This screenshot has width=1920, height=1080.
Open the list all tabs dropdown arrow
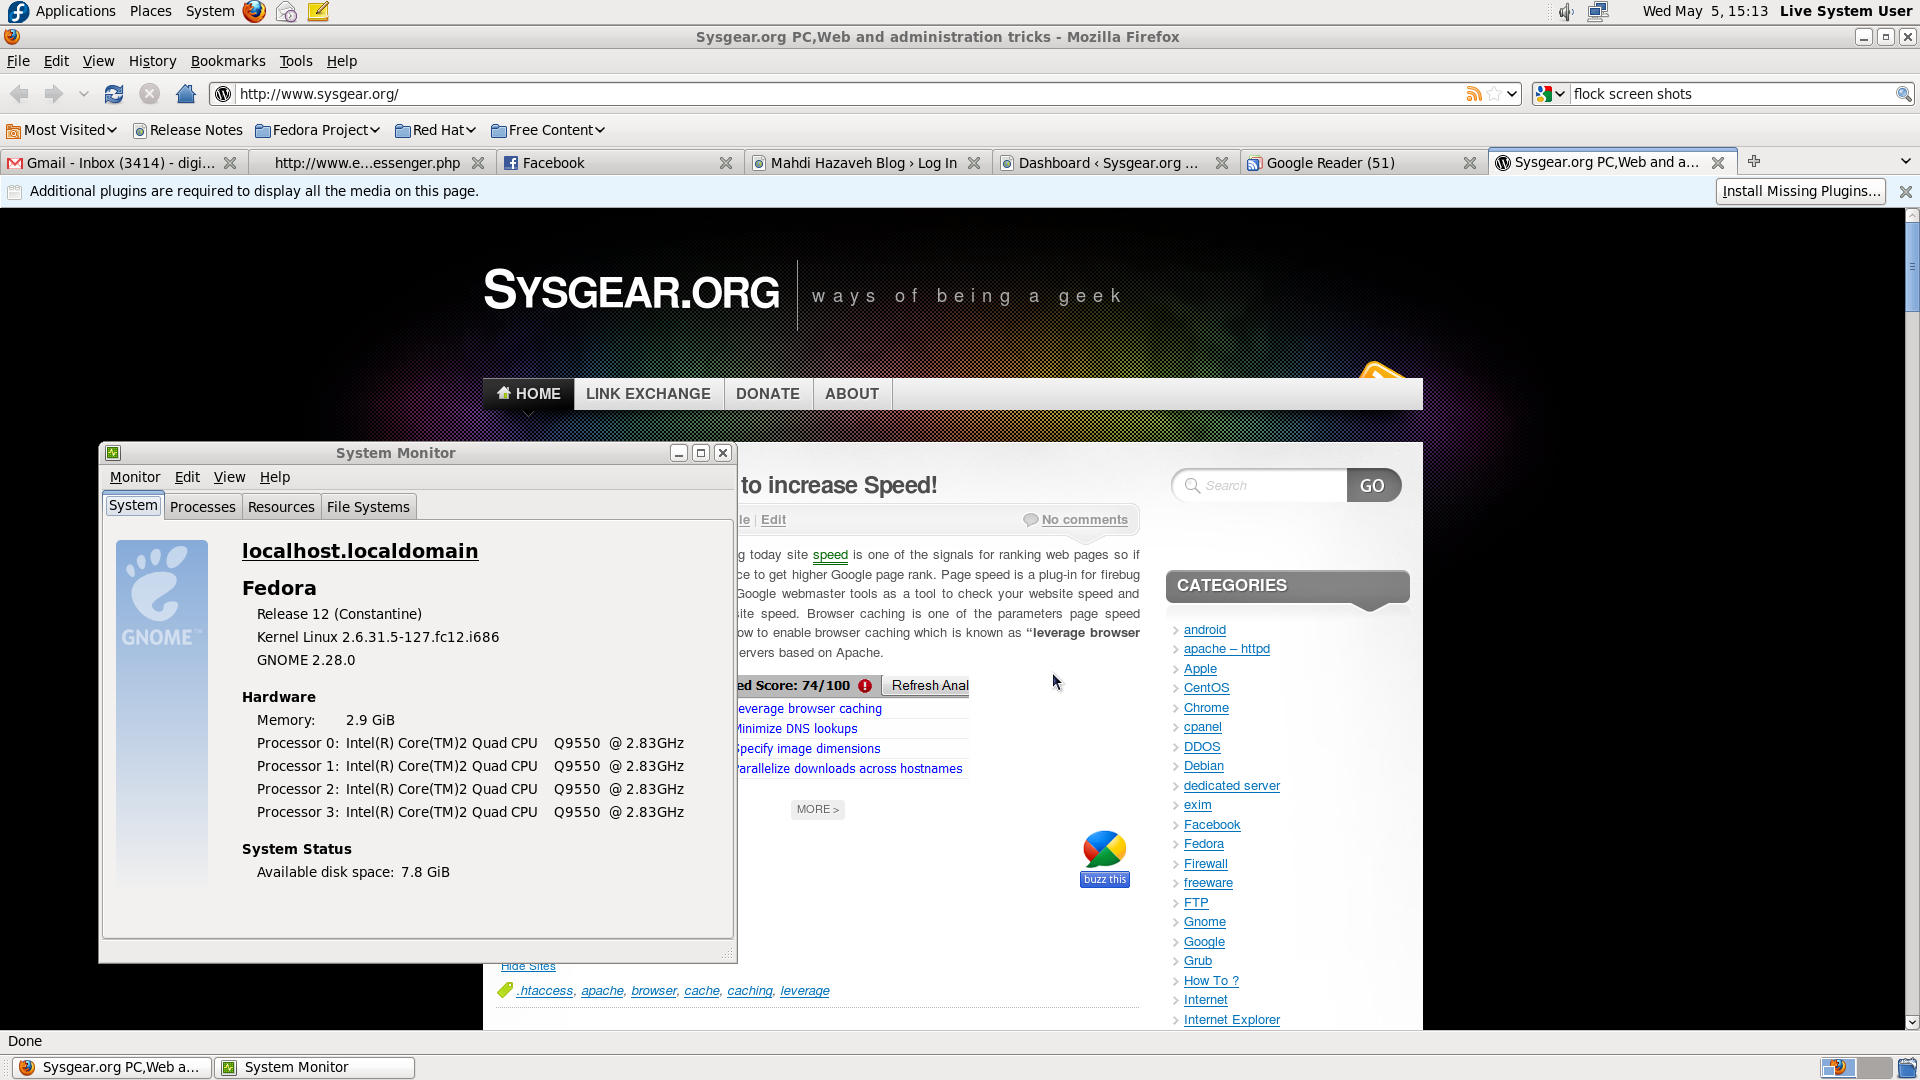[x=1905, y=162]
